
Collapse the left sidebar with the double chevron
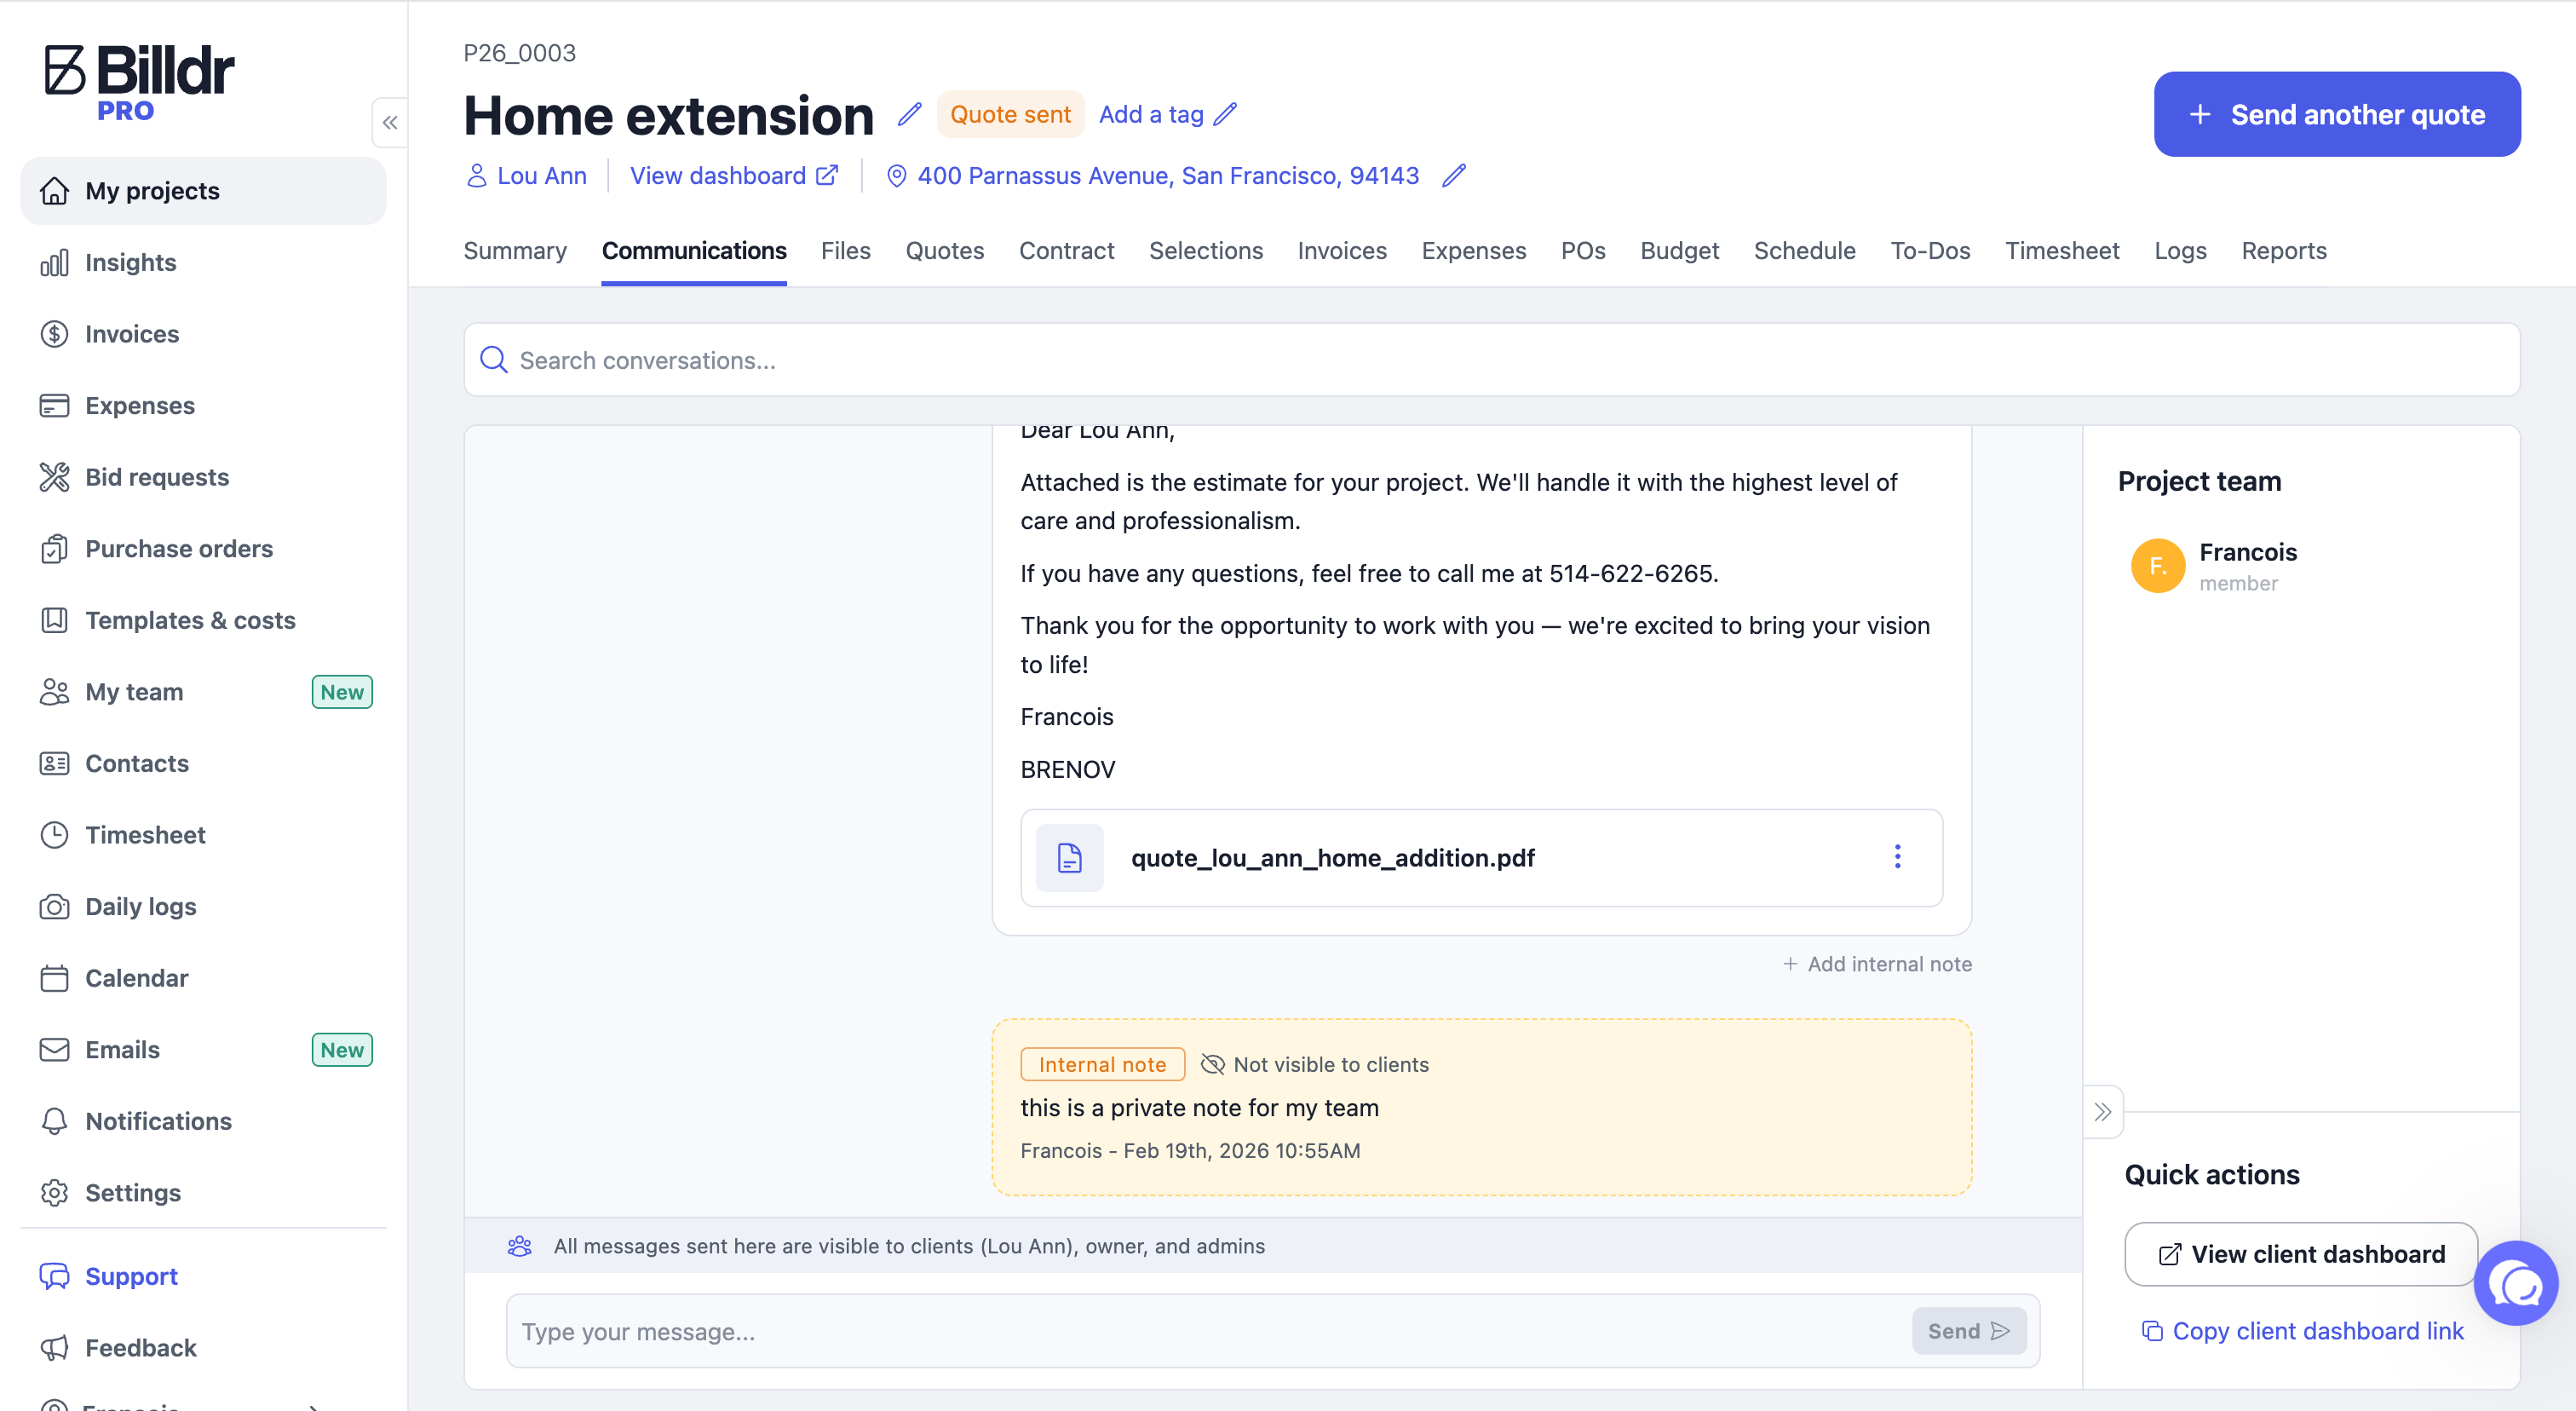pyautogui.click(x=390, y=123)
